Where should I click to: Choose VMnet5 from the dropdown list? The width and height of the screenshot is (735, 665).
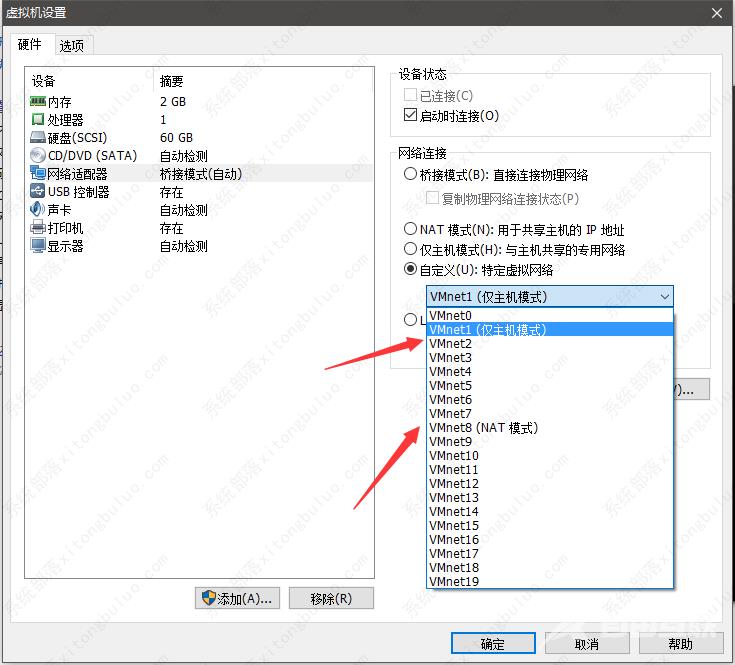click(549, 386)
